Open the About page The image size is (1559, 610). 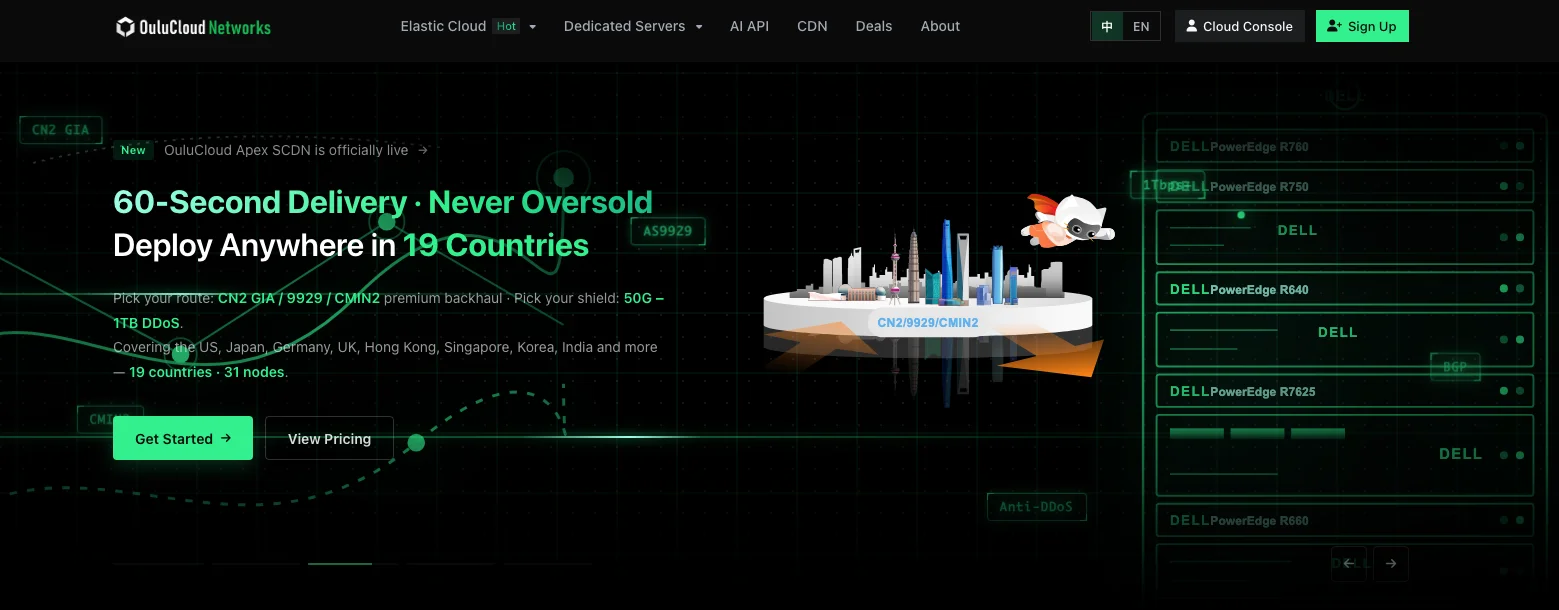(940, 26)
